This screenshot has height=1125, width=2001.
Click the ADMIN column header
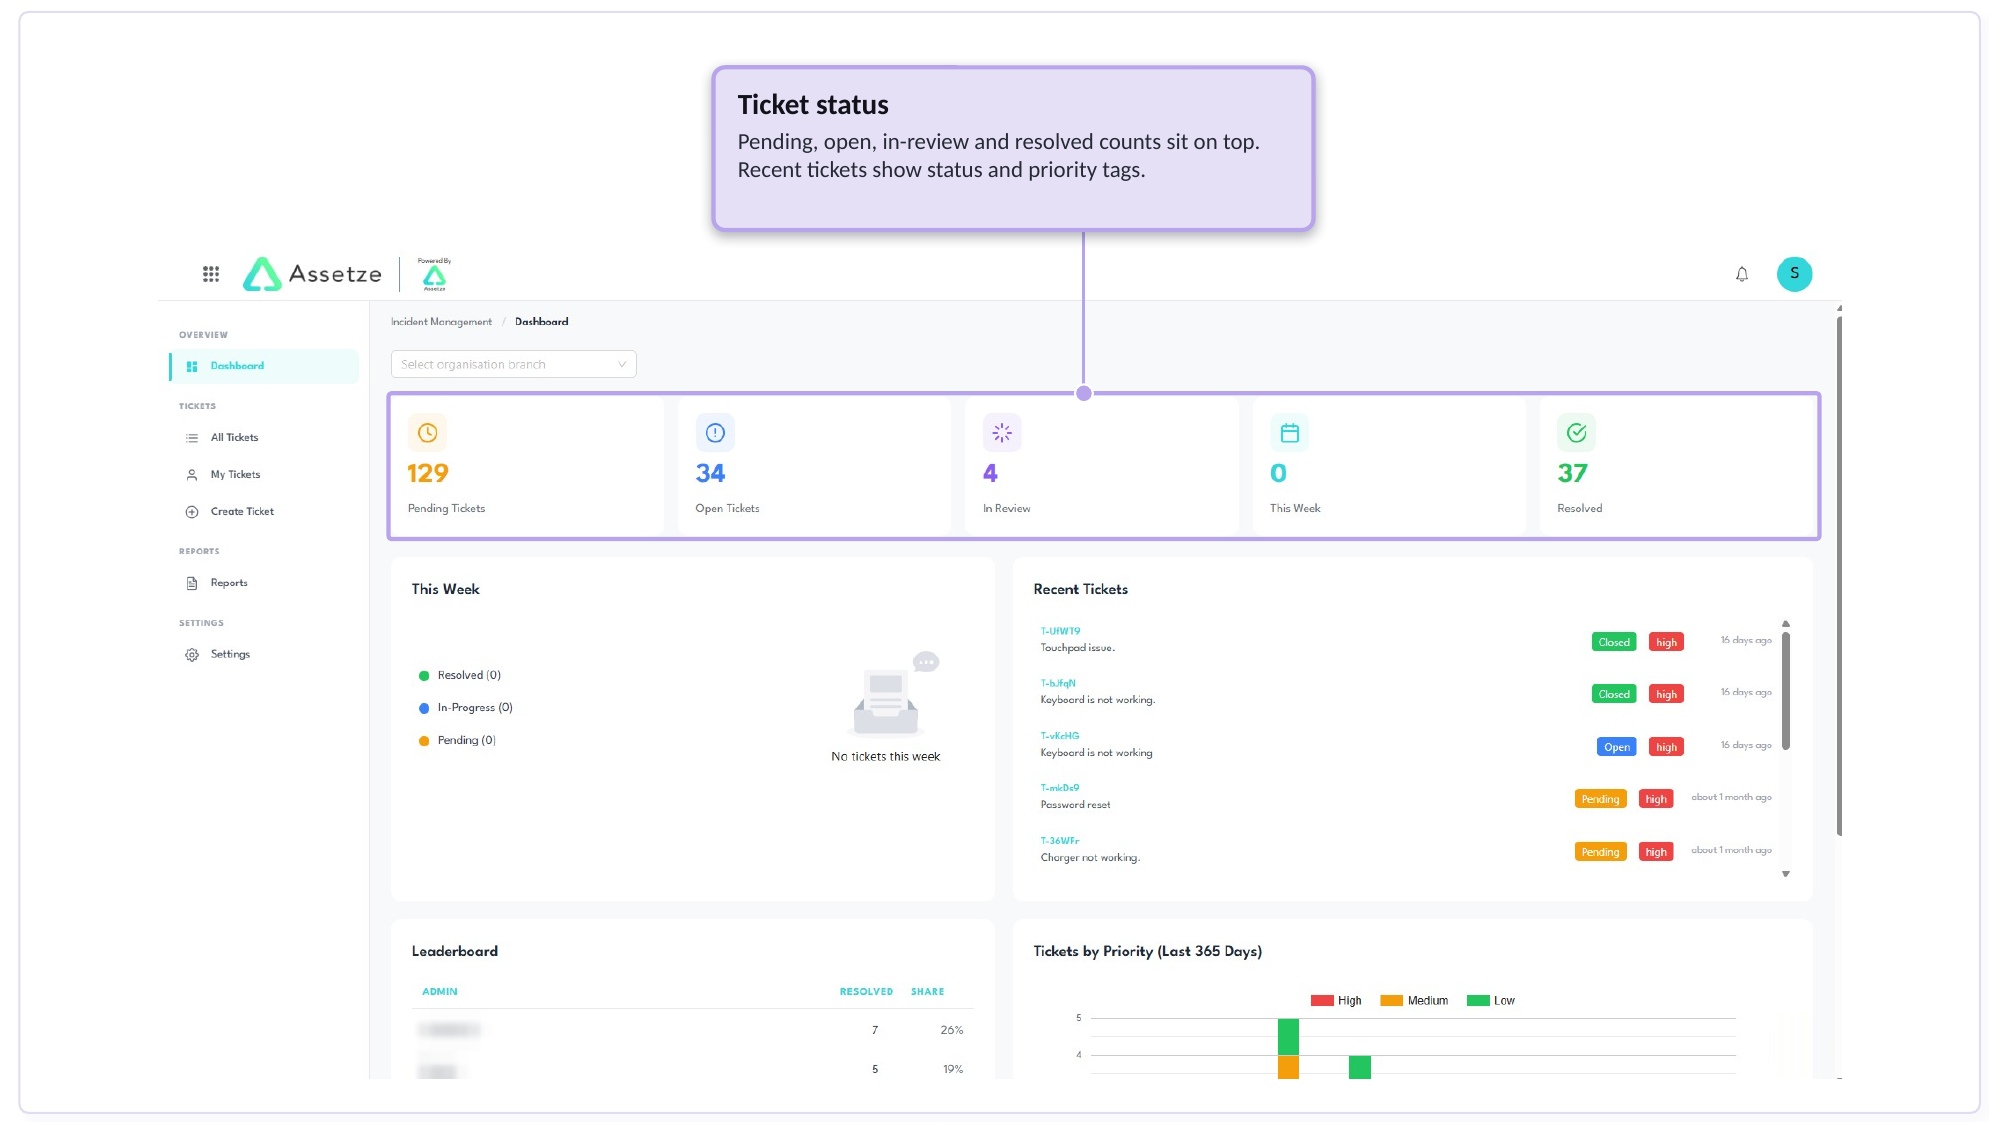(x=440, y=992)
